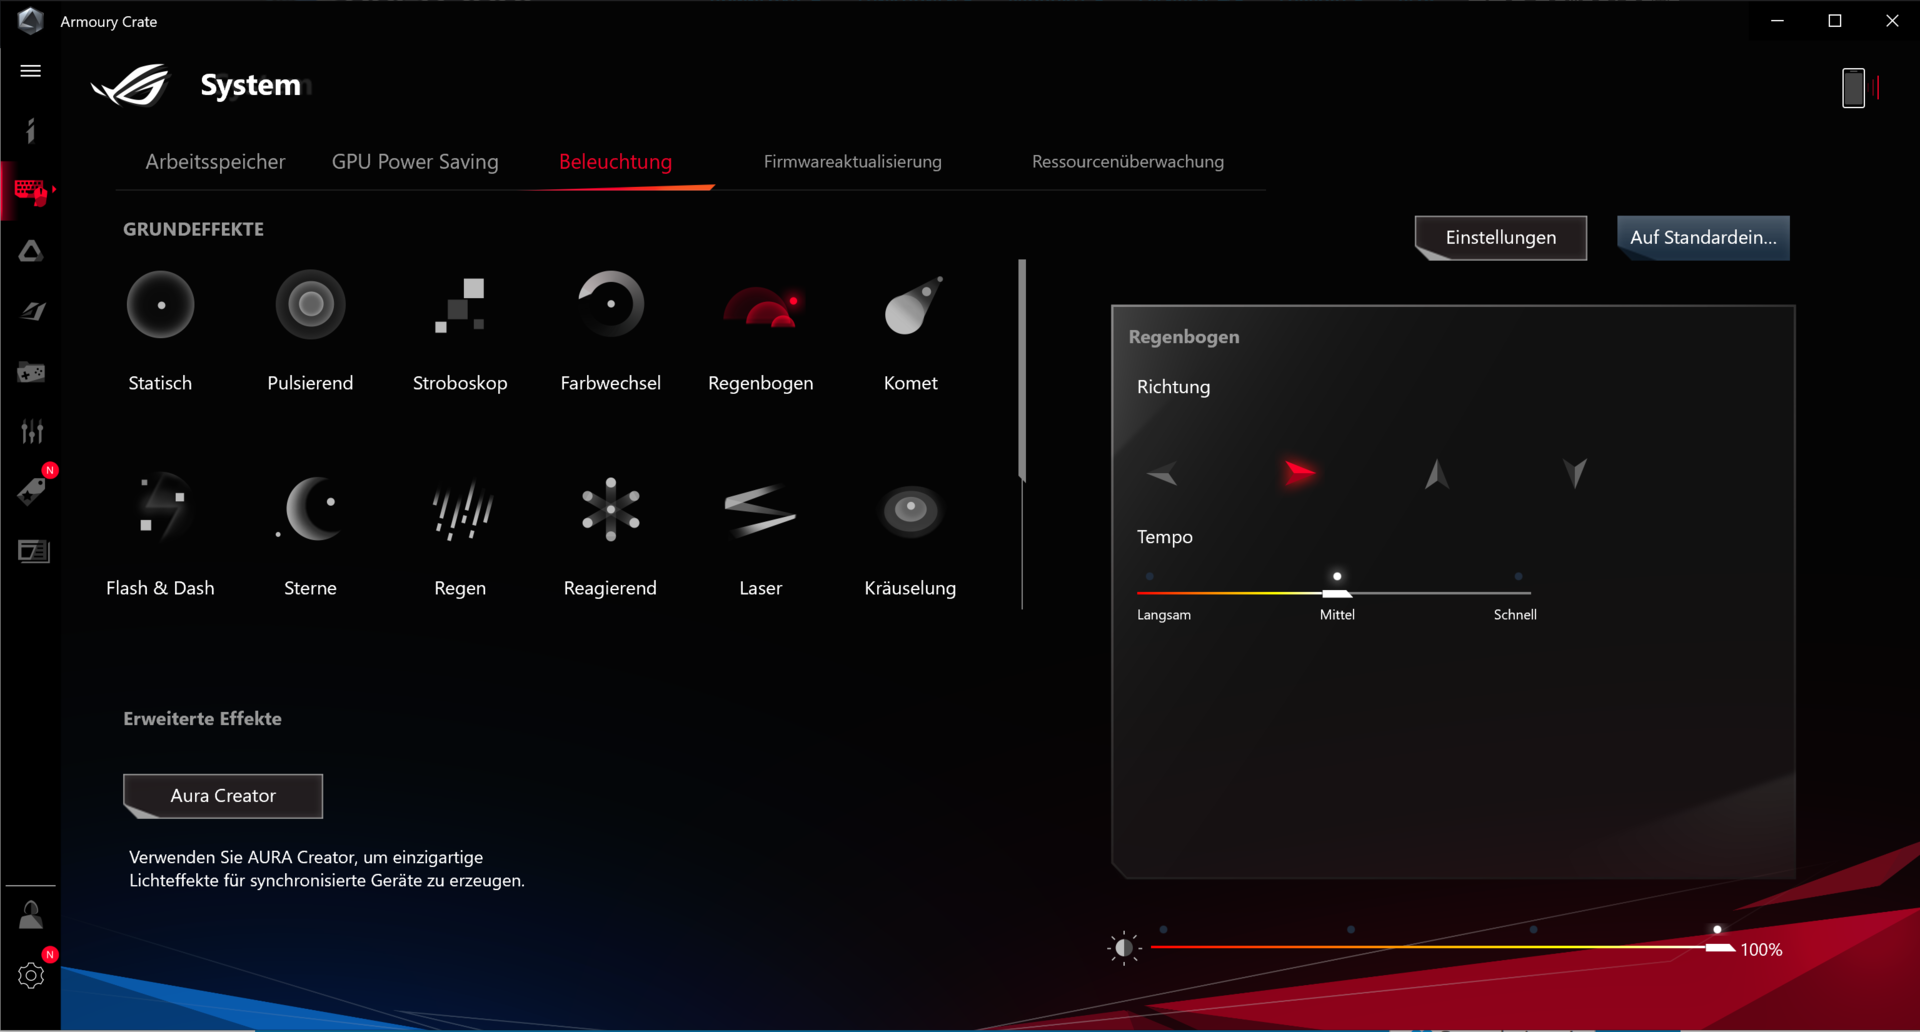Choose the Farbwechsel effect
This screenshot has width=1920, height=1032.
(610, 331)
